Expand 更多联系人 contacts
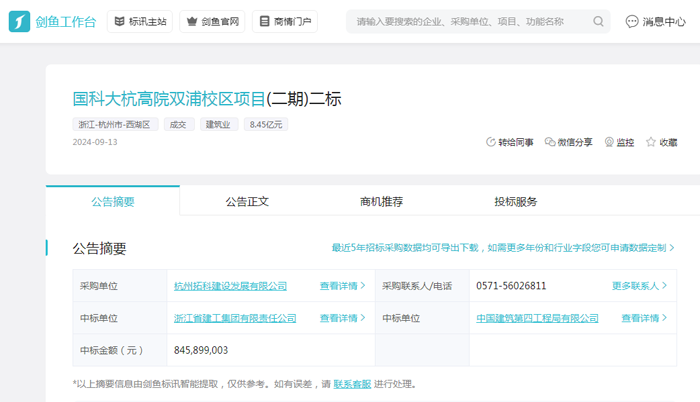 pyautogui.click(x=639, y=286)
